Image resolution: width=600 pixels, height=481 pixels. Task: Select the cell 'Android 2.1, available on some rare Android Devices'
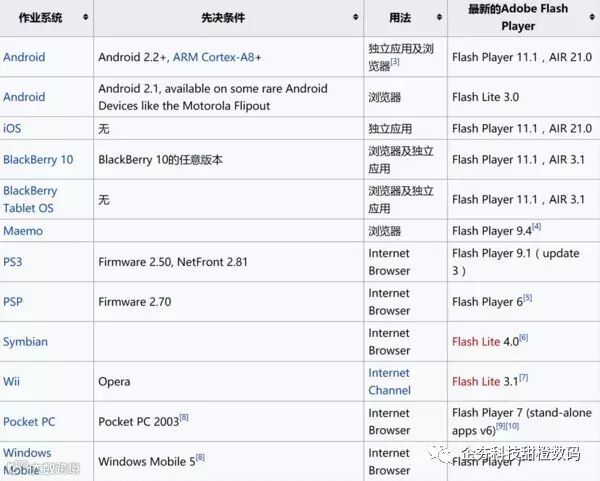pyautogui.click(x=228, y=97)
